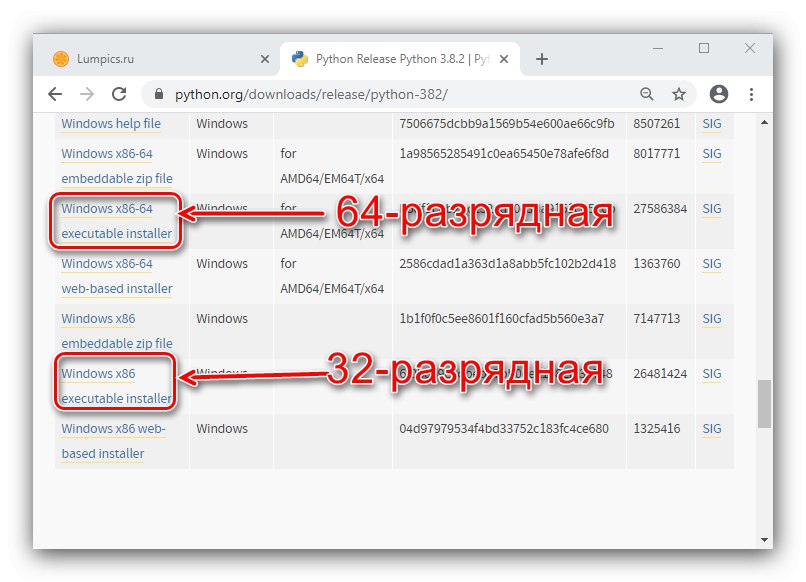This screenshot has height=582, width=806.
Task: View site info via padlock icon
Action: (159, 94)
